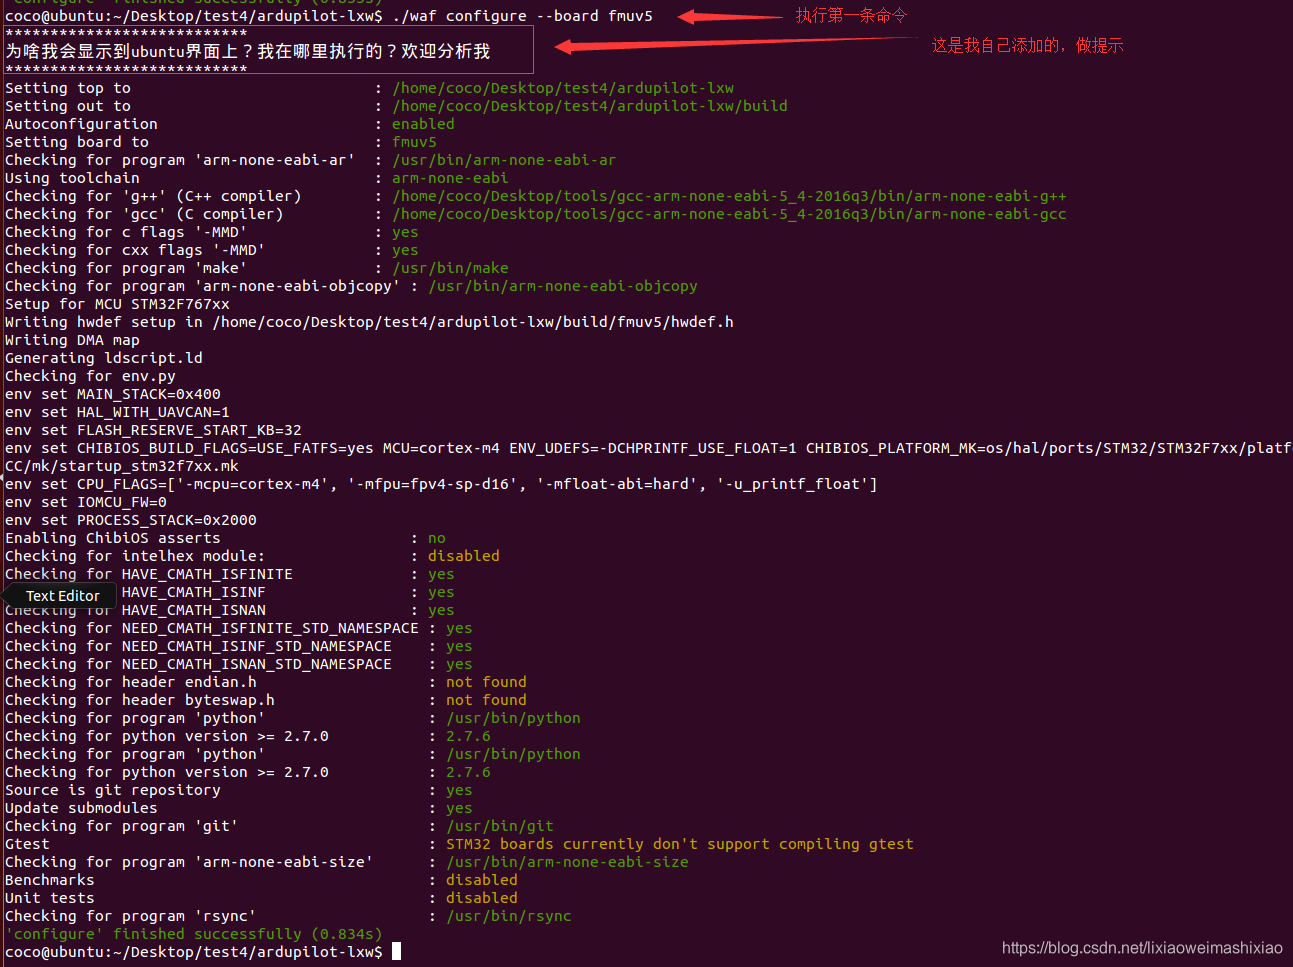Click 'env set IOMCU_FW=0' line
Screen dimensions: 1293x967
86,502
